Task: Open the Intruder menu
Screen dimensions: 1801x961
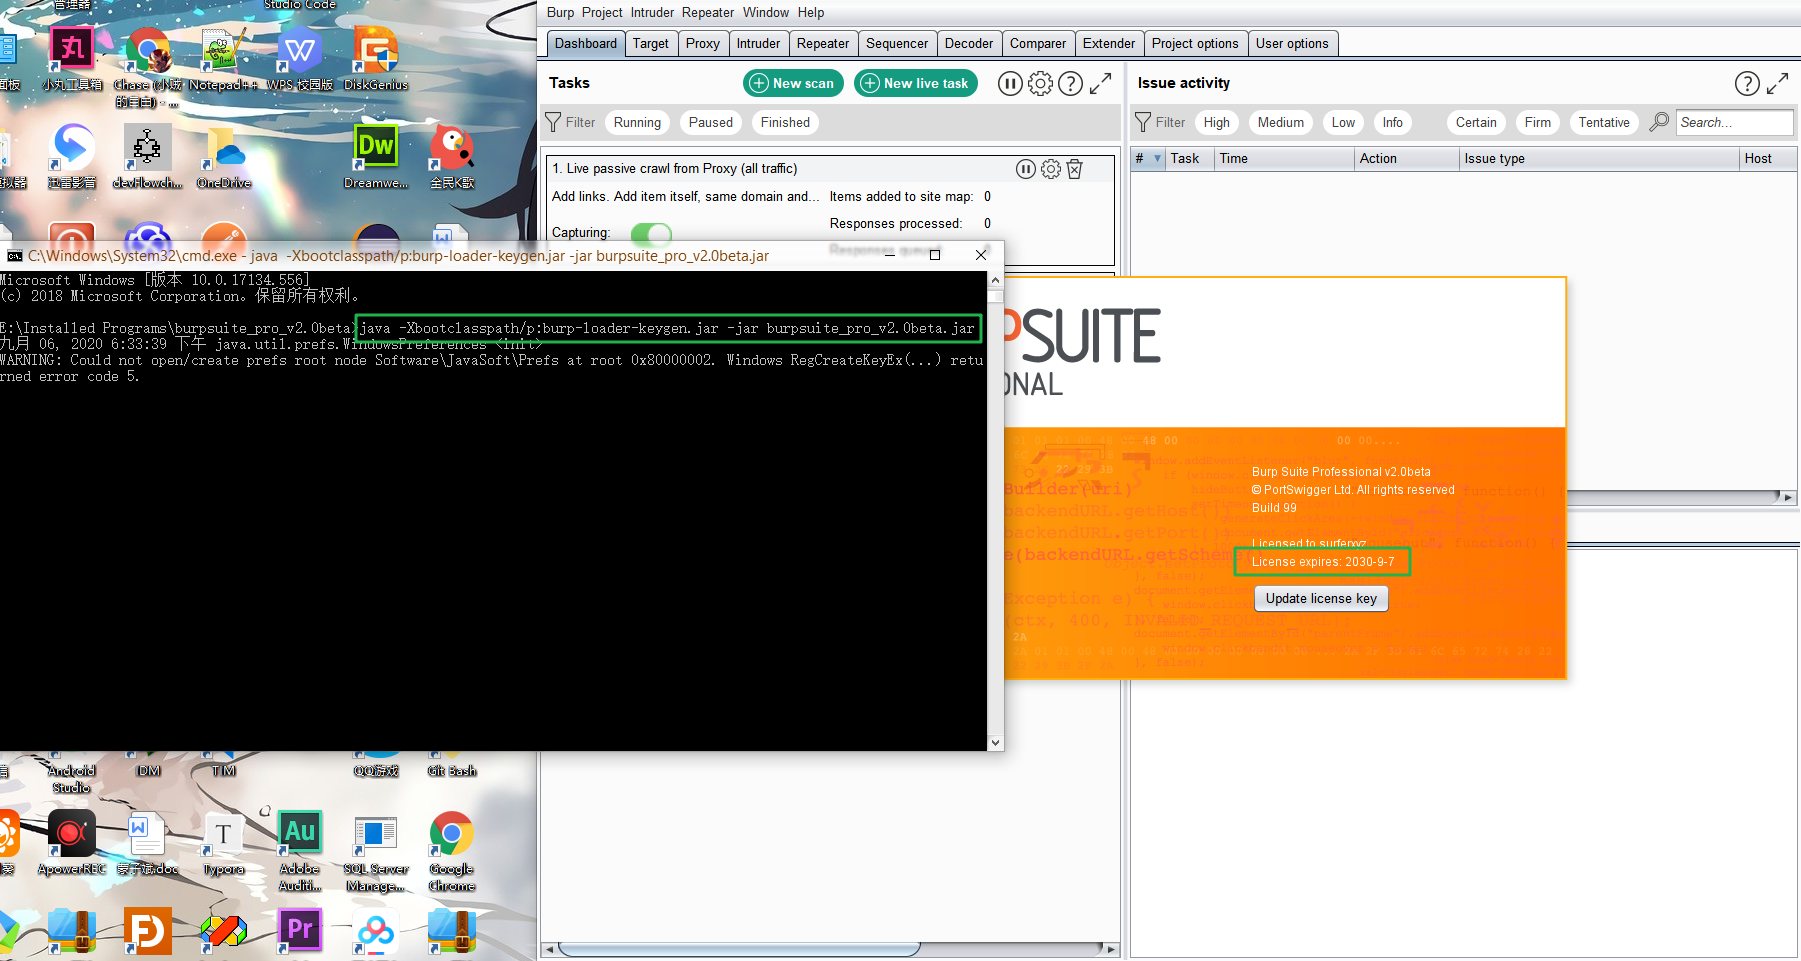Action: tap(652, 12)
